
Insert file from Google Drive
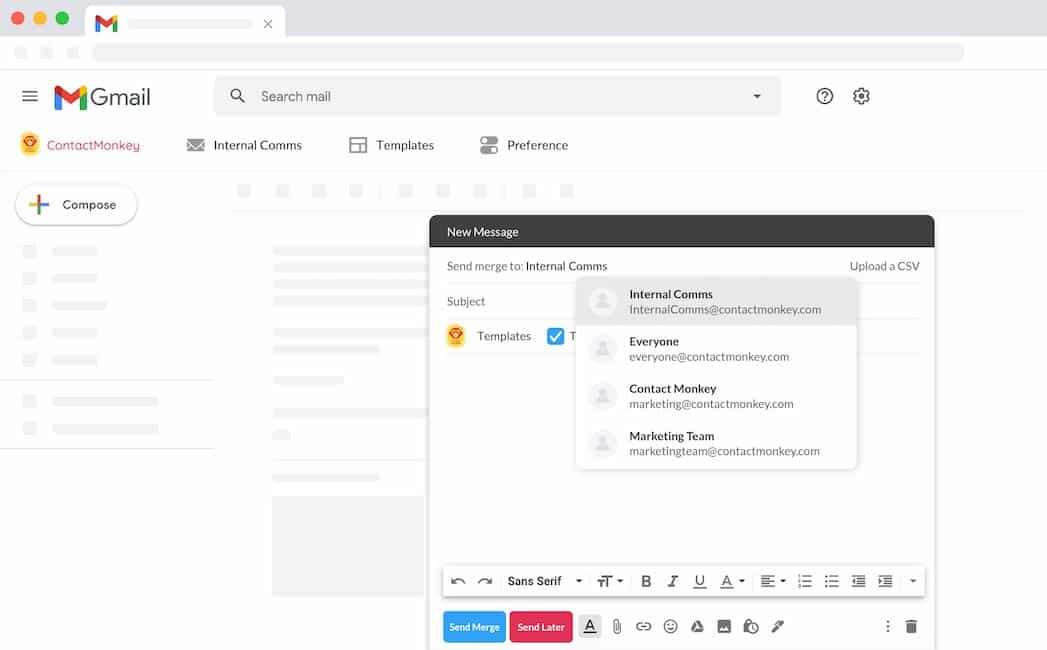(x=697, y=626)
